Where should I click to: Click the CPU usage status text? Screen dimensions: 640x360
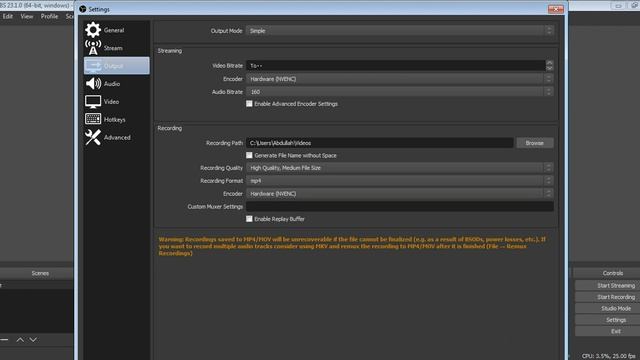608,356
